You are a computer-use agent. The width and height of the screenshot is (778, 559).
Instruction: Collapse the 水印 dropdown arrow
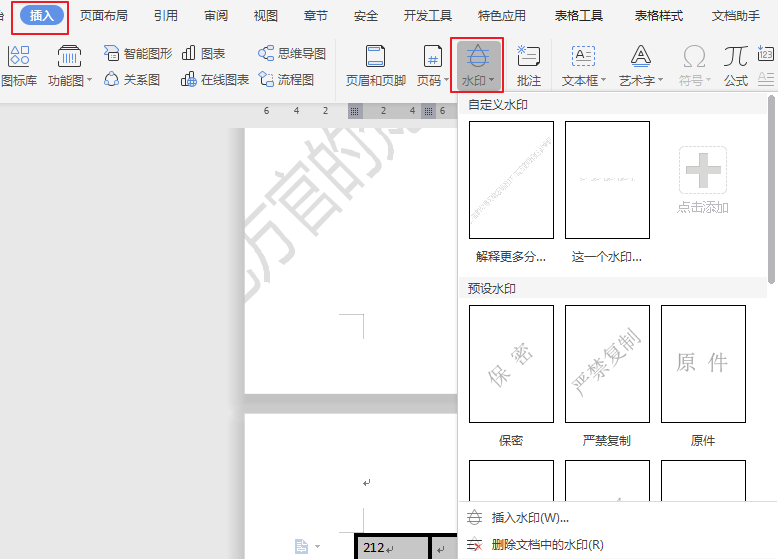[x=491, y=79]
